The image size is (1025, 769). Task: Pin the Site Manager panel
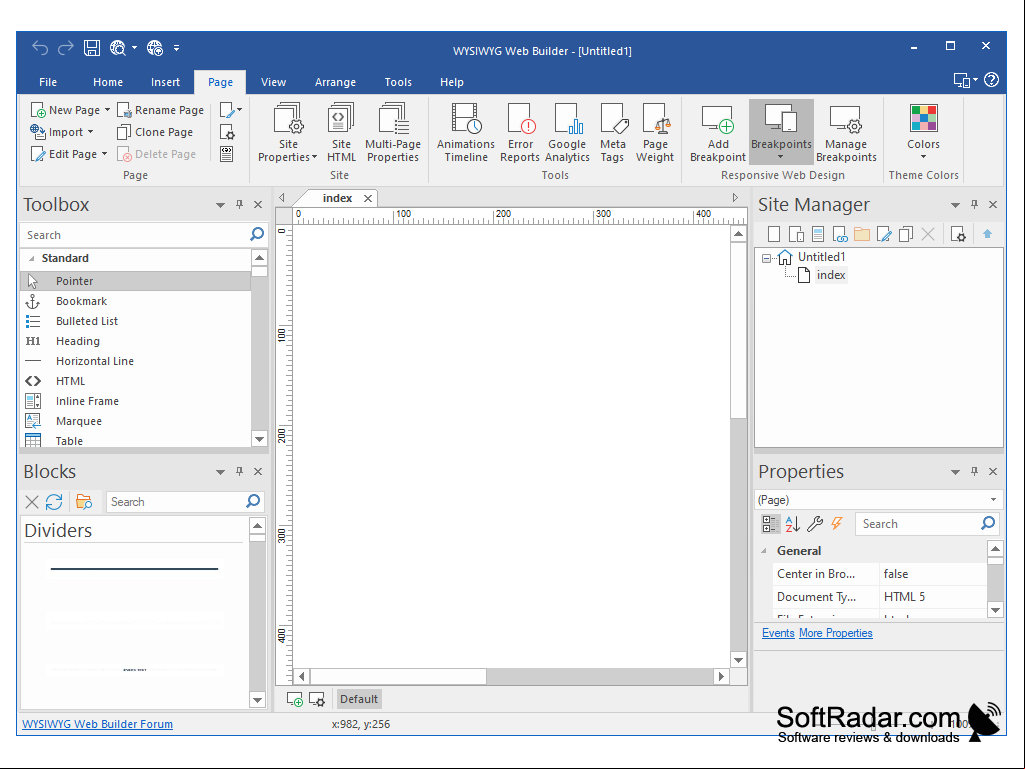[x=974, y=205]
